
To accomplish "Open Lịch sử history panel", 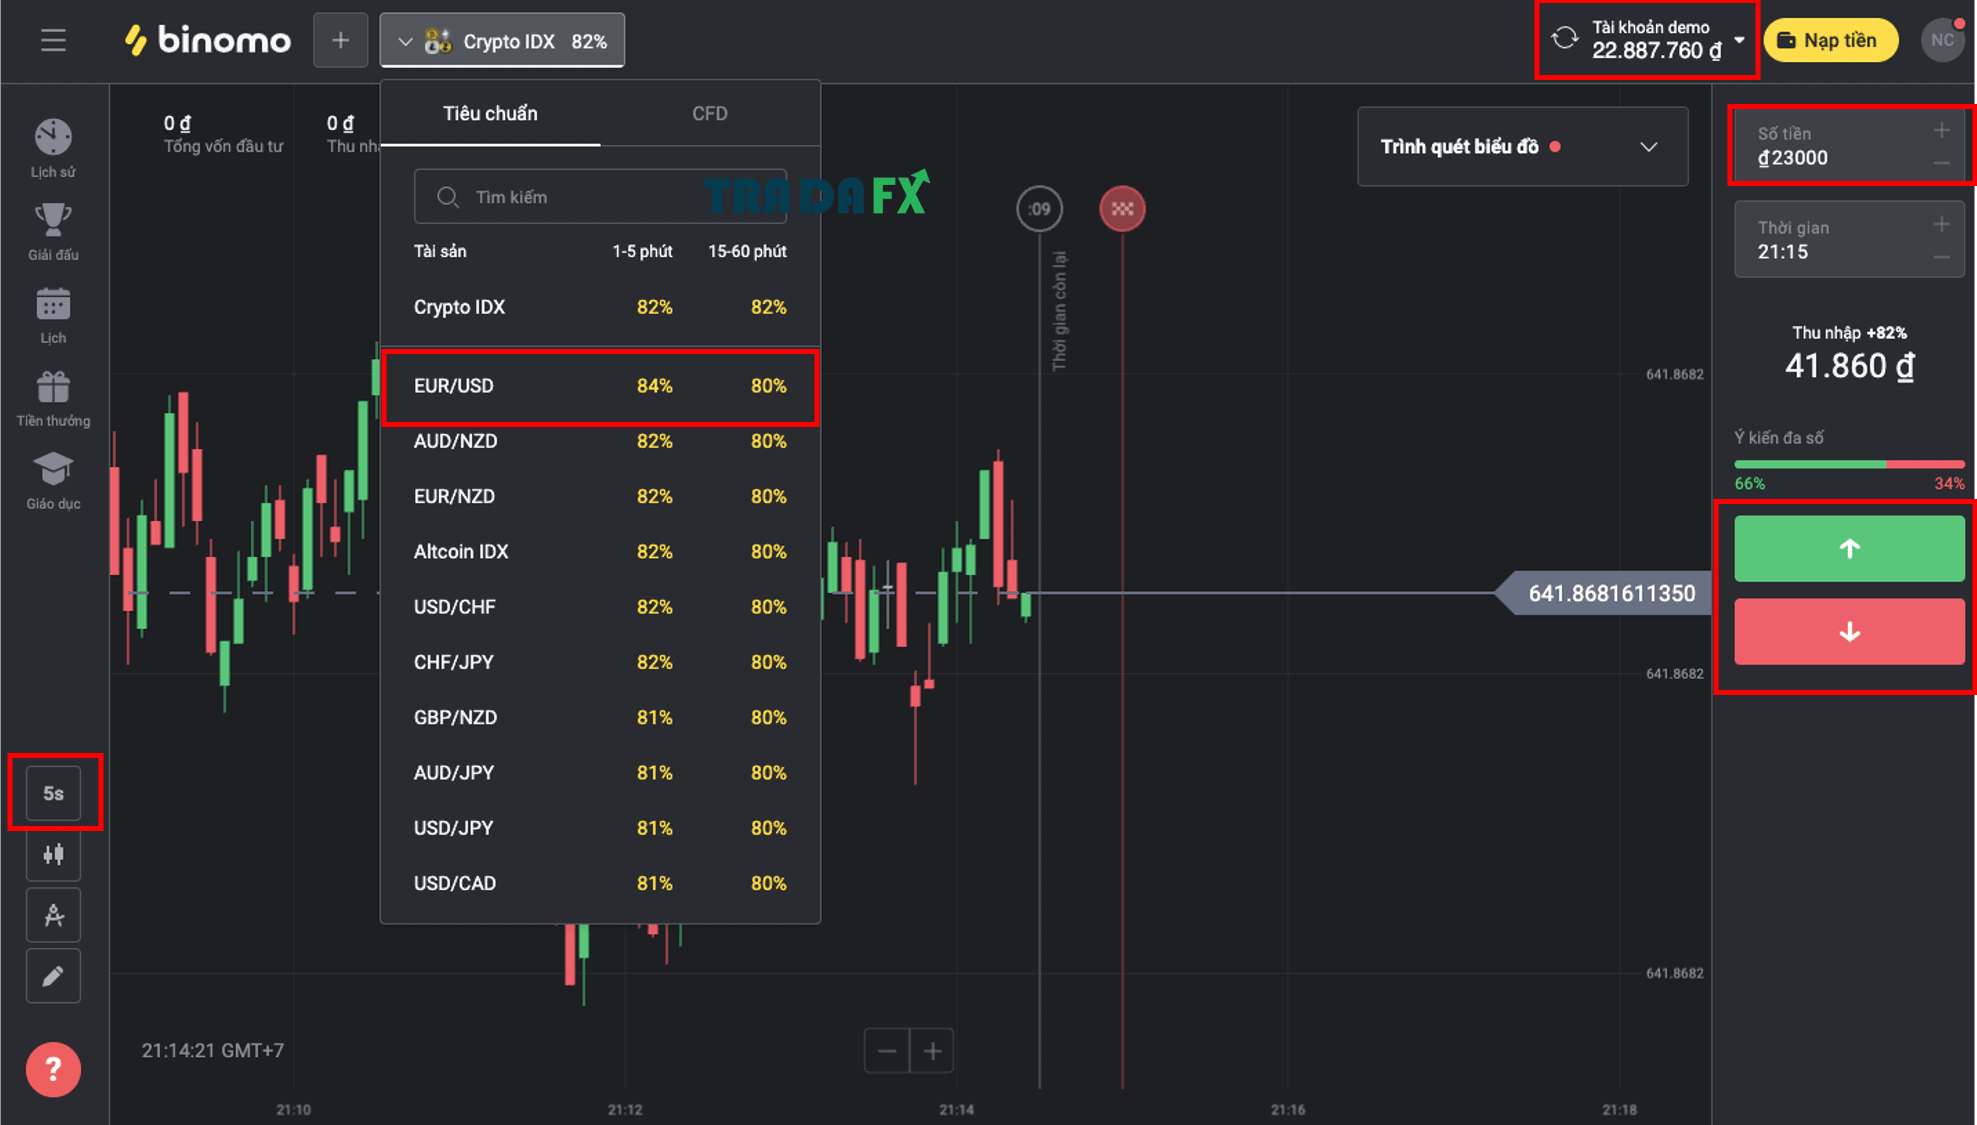I will (53, 148).
